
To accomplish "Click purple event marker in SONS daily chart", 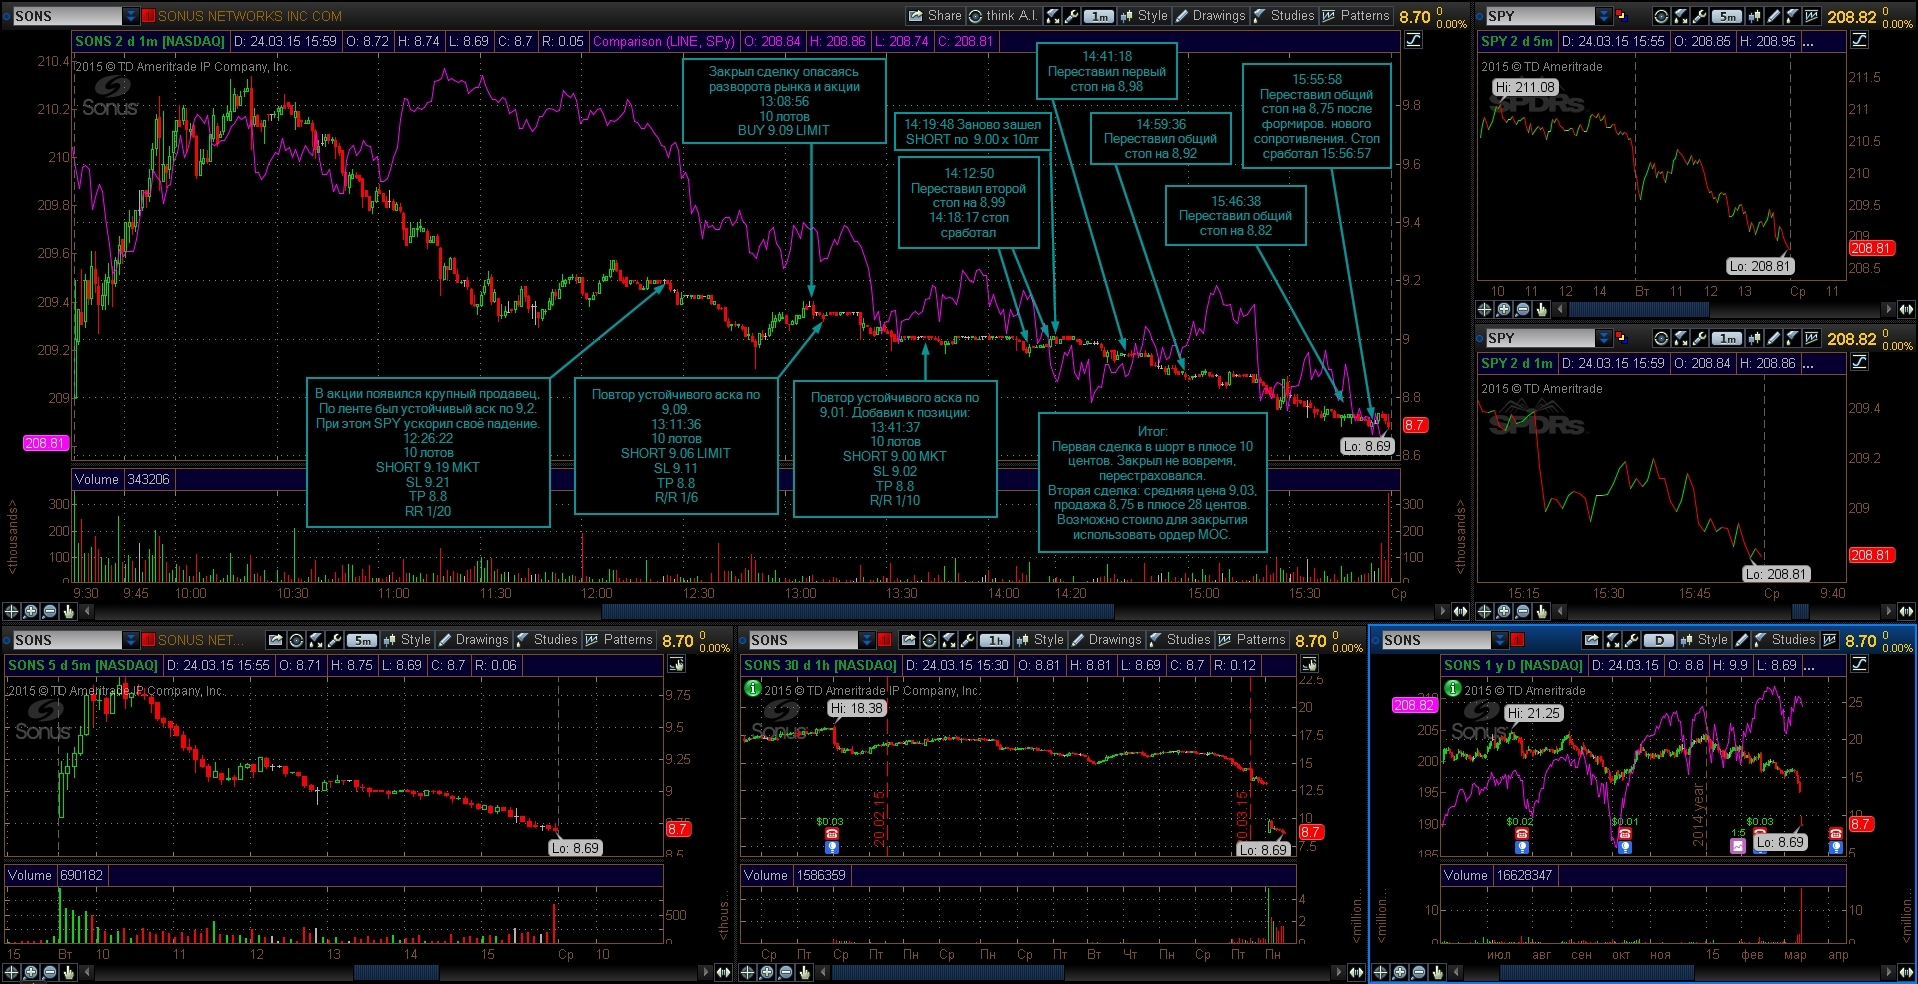I will tap(1738, 846).
